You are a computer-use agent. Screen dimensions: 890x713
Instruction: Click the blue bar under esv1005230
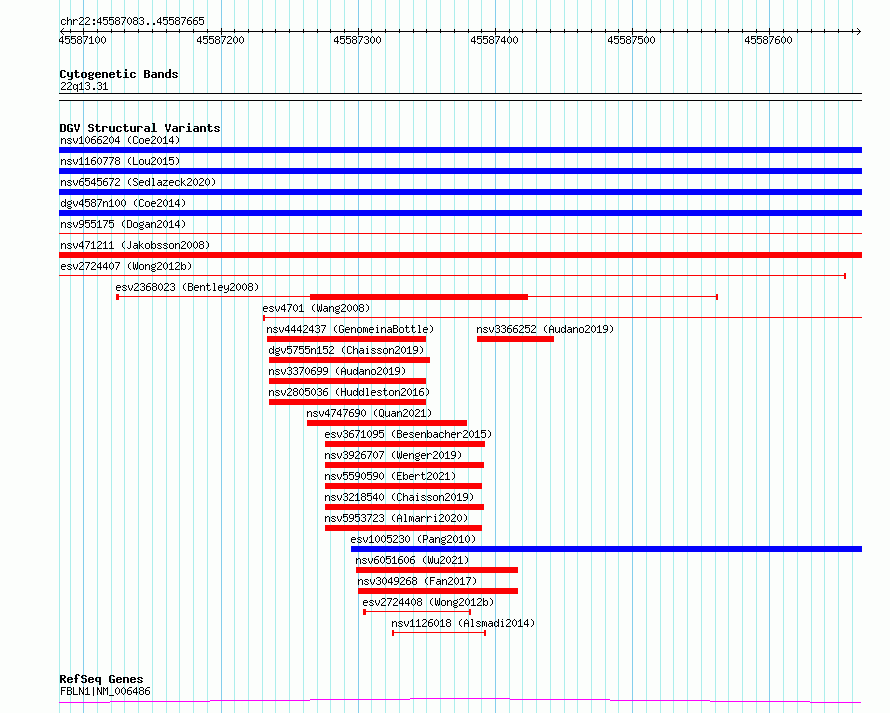point(606,549)
